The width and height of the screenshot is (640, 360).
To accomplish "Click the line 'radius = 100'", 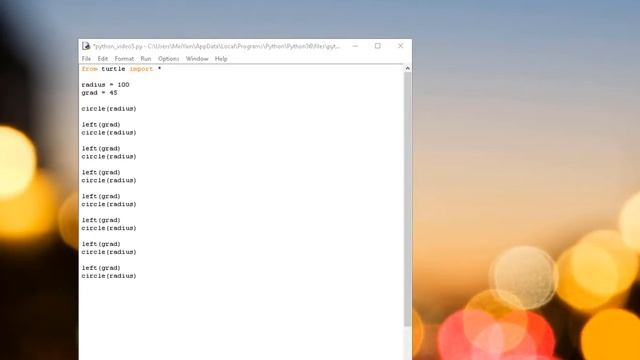I will [105, 85].
